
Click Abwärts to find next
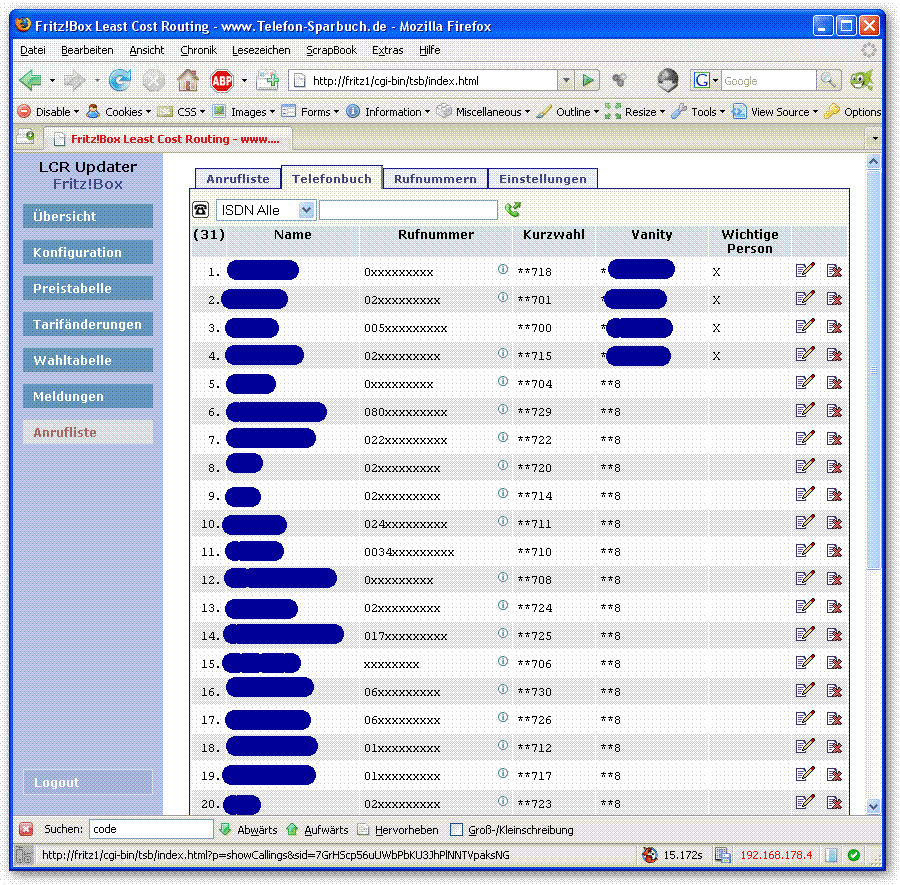pos(249,829)
